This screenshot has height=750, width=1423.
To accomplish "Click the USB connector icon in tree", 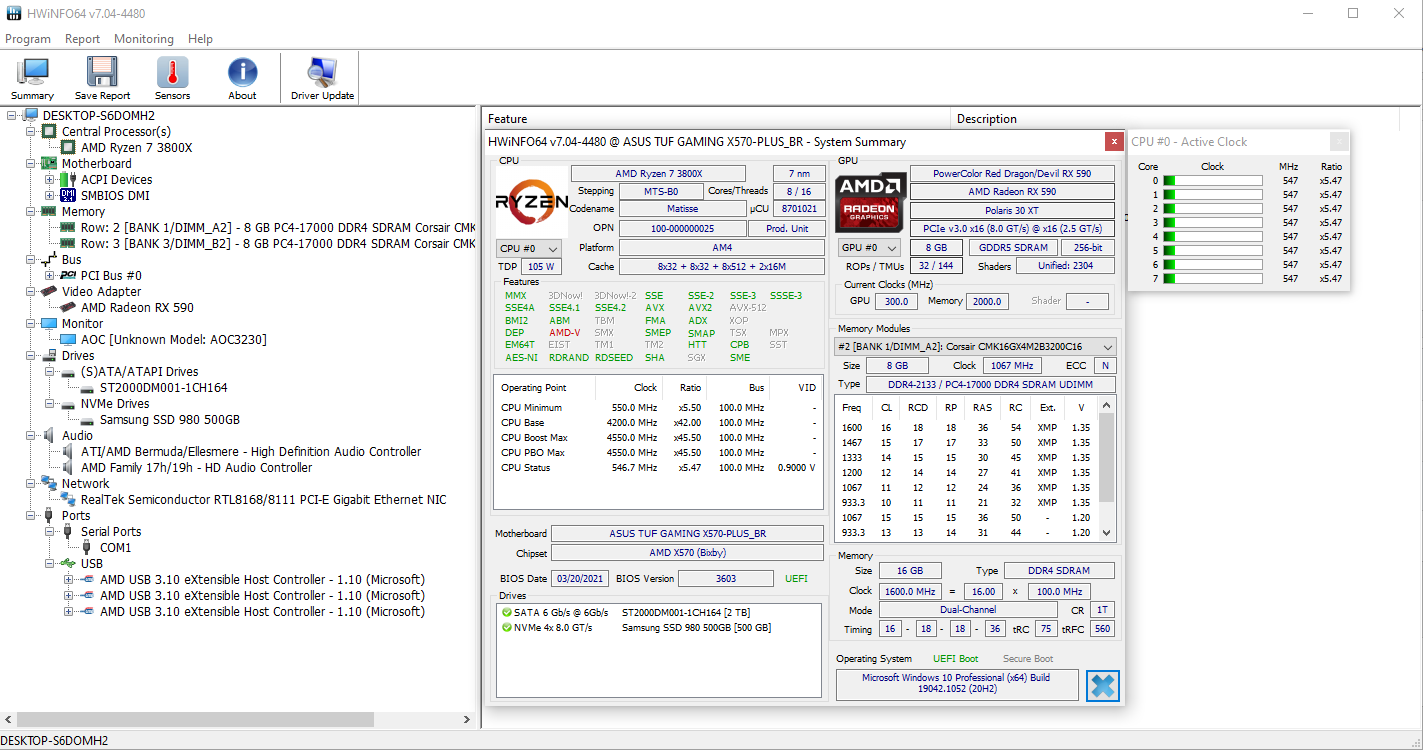I will (x=67, y=563).
